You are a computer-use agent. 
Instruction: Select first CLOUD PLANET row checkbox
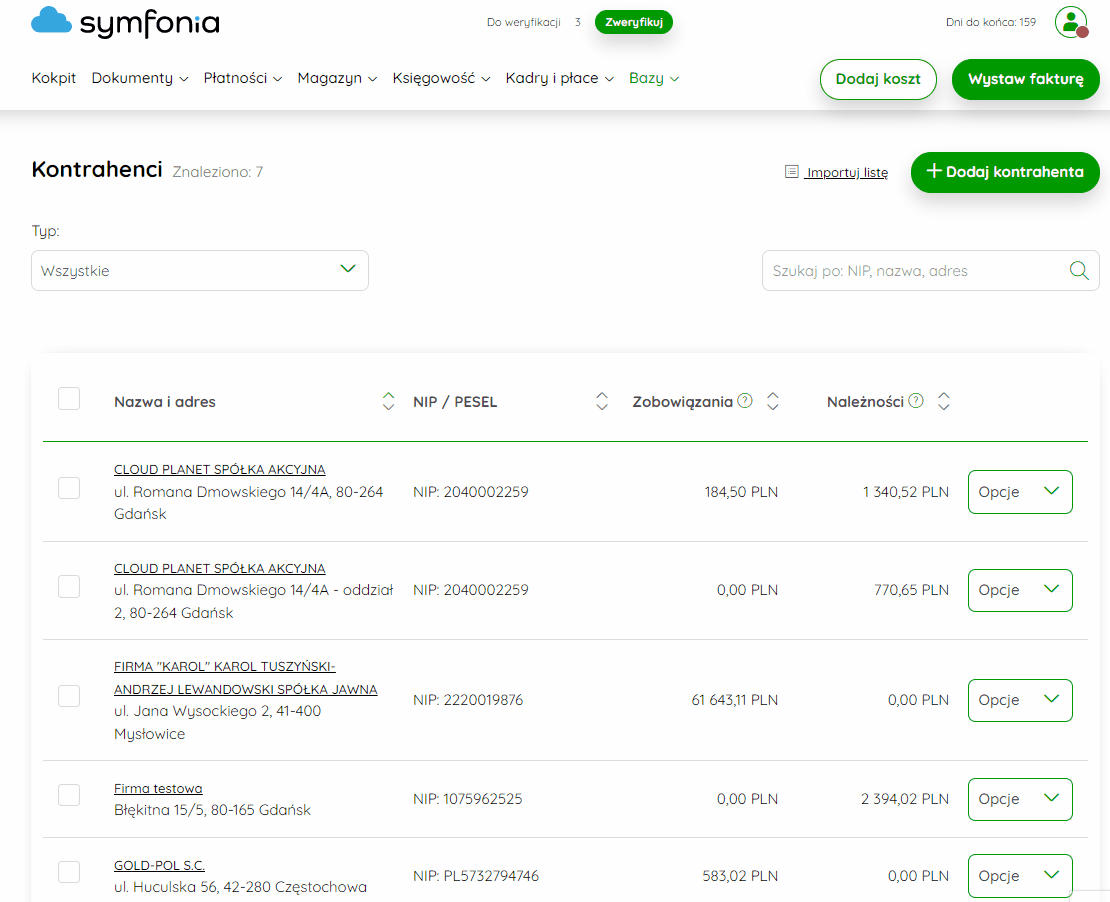(x=69, y=488)
